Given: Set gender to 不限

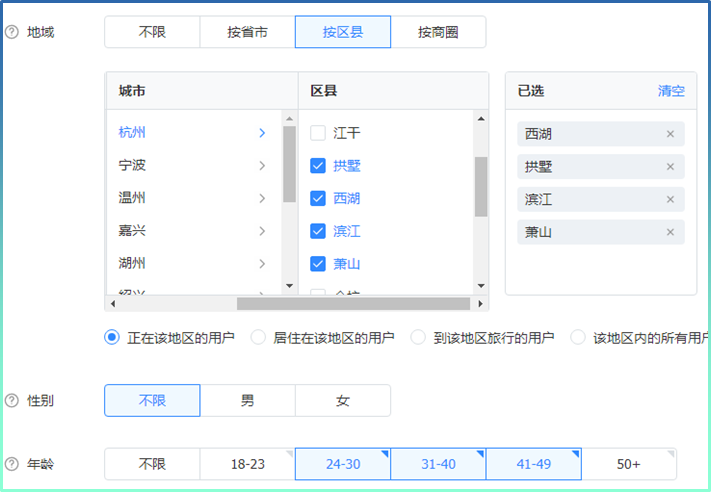Looking at the screenshot, I should point(152,400).
